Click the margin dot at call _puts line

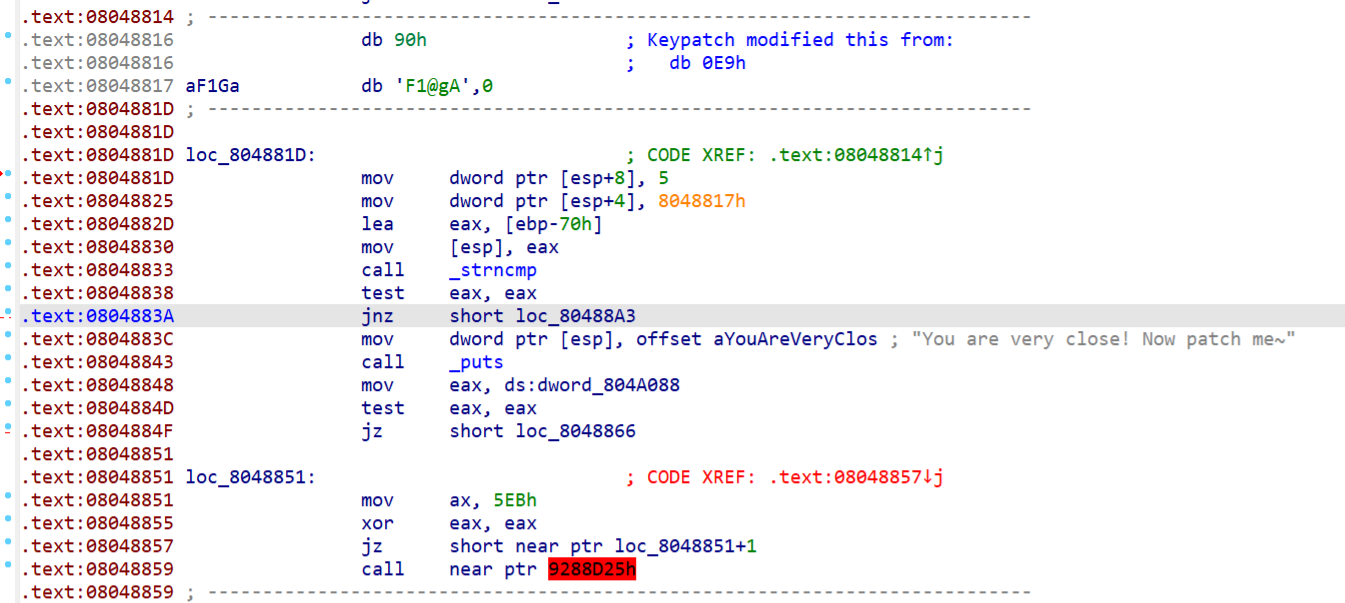(x=9, y=359)
